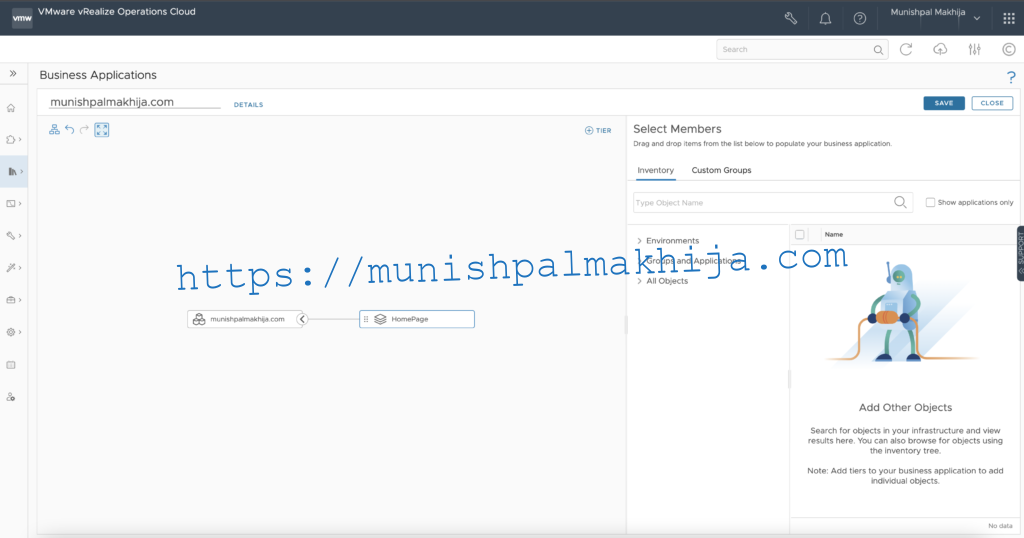Click the Business Applications page title
The image size is (1024, 538).
pyautogui.click(x=98, y=75)
